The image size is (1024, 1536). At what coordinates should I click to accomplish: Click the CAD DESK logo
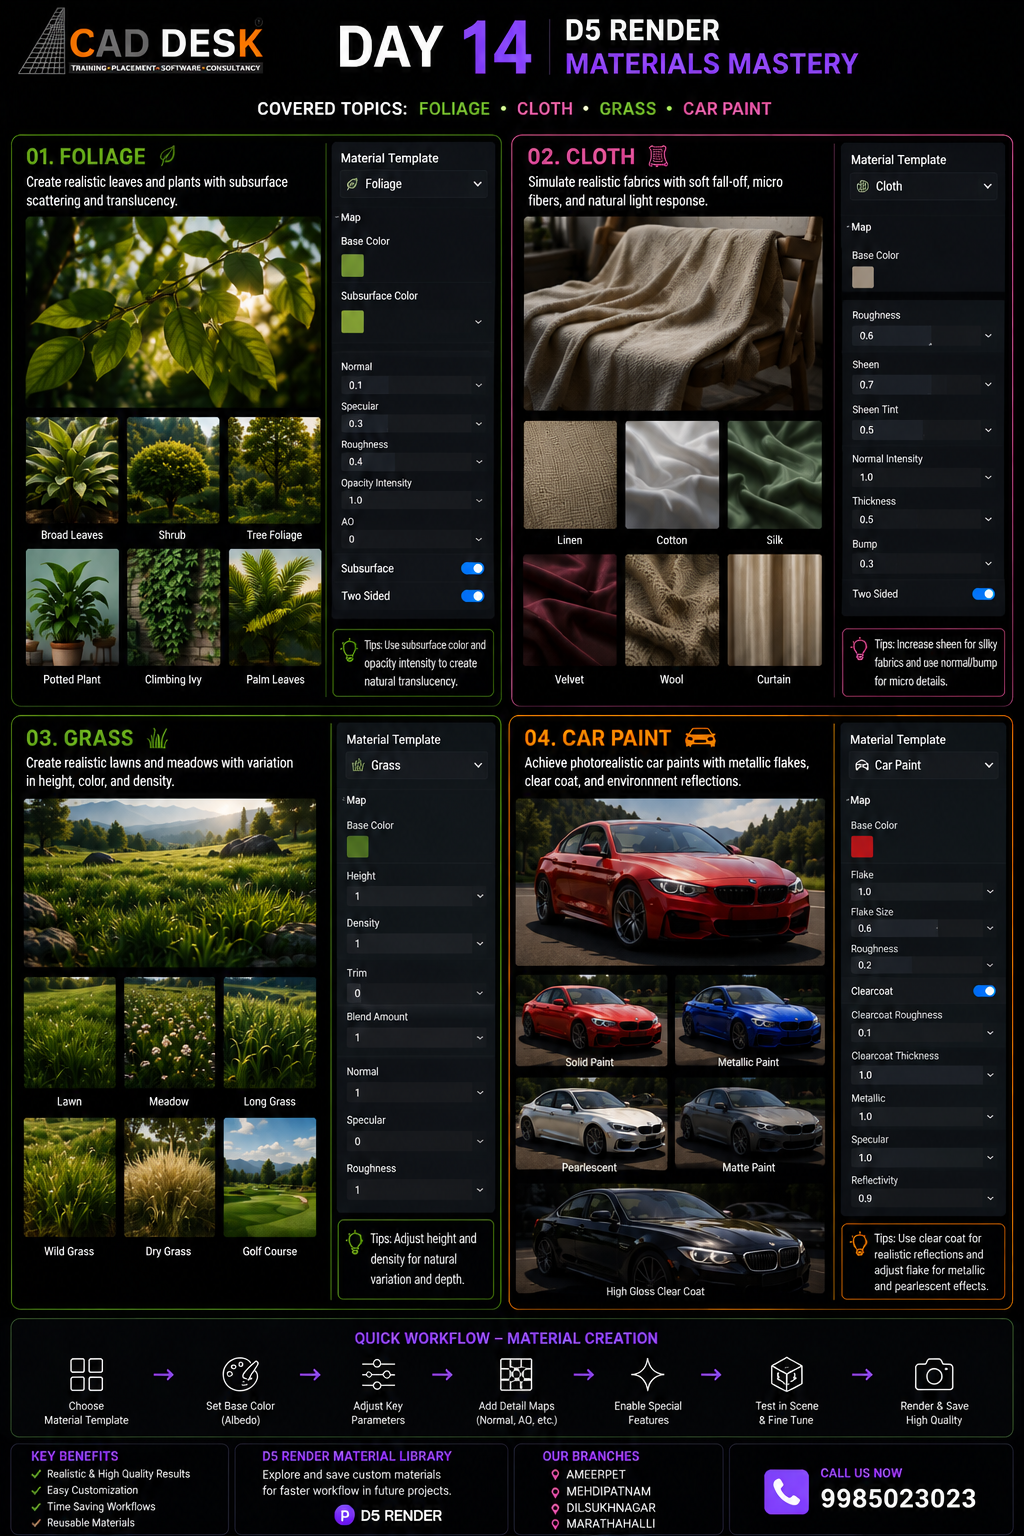coord(142,42)
